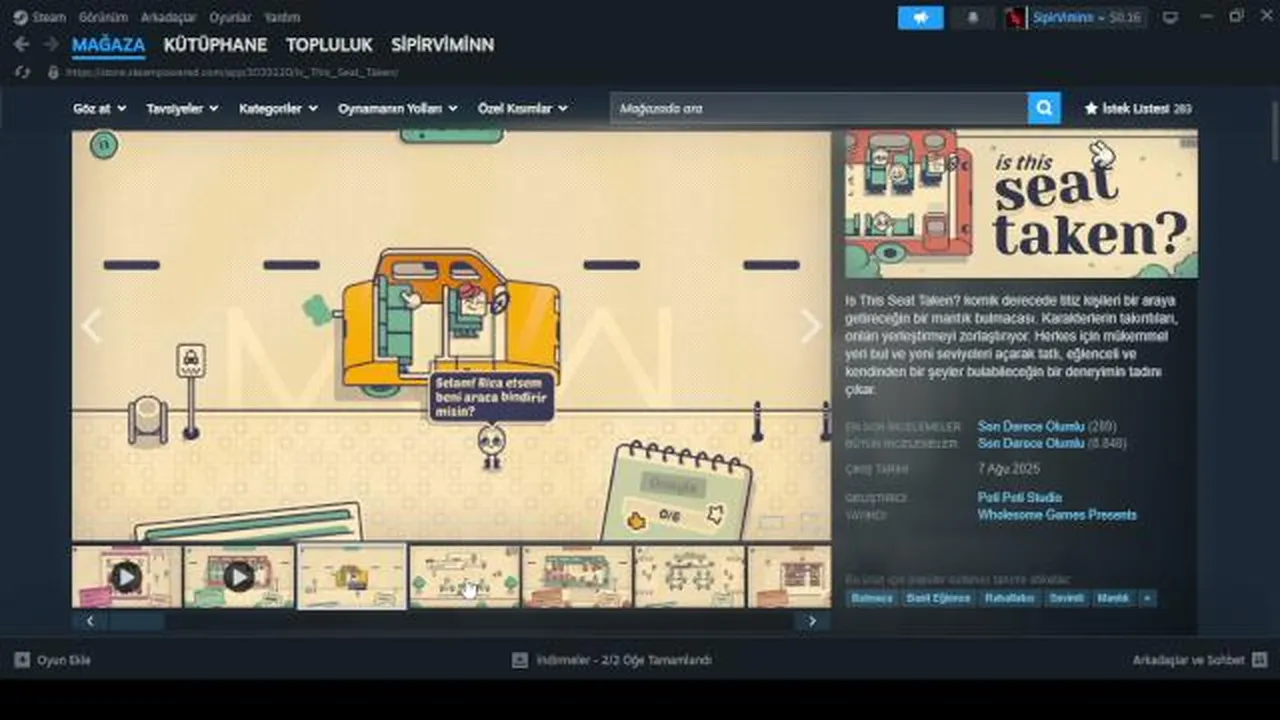Click the thumbnail strip right scroll arrow
The image size is (1280, 720).
(812, 621)
